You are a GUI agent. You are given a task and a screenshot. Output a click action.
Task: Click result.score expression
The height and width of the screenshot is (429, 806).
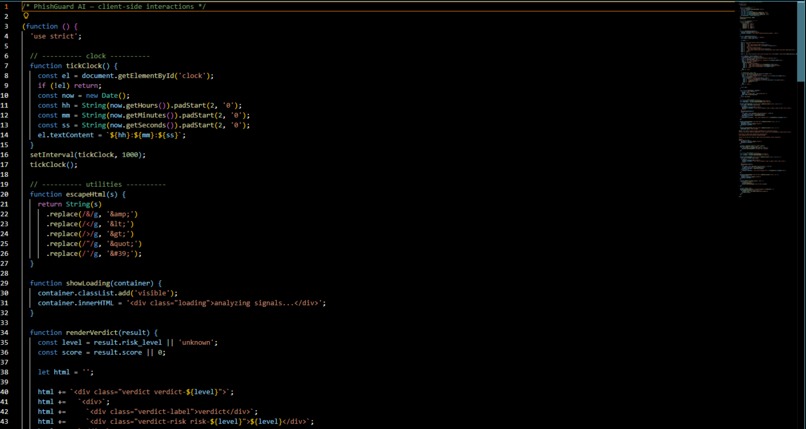point(118,352)
